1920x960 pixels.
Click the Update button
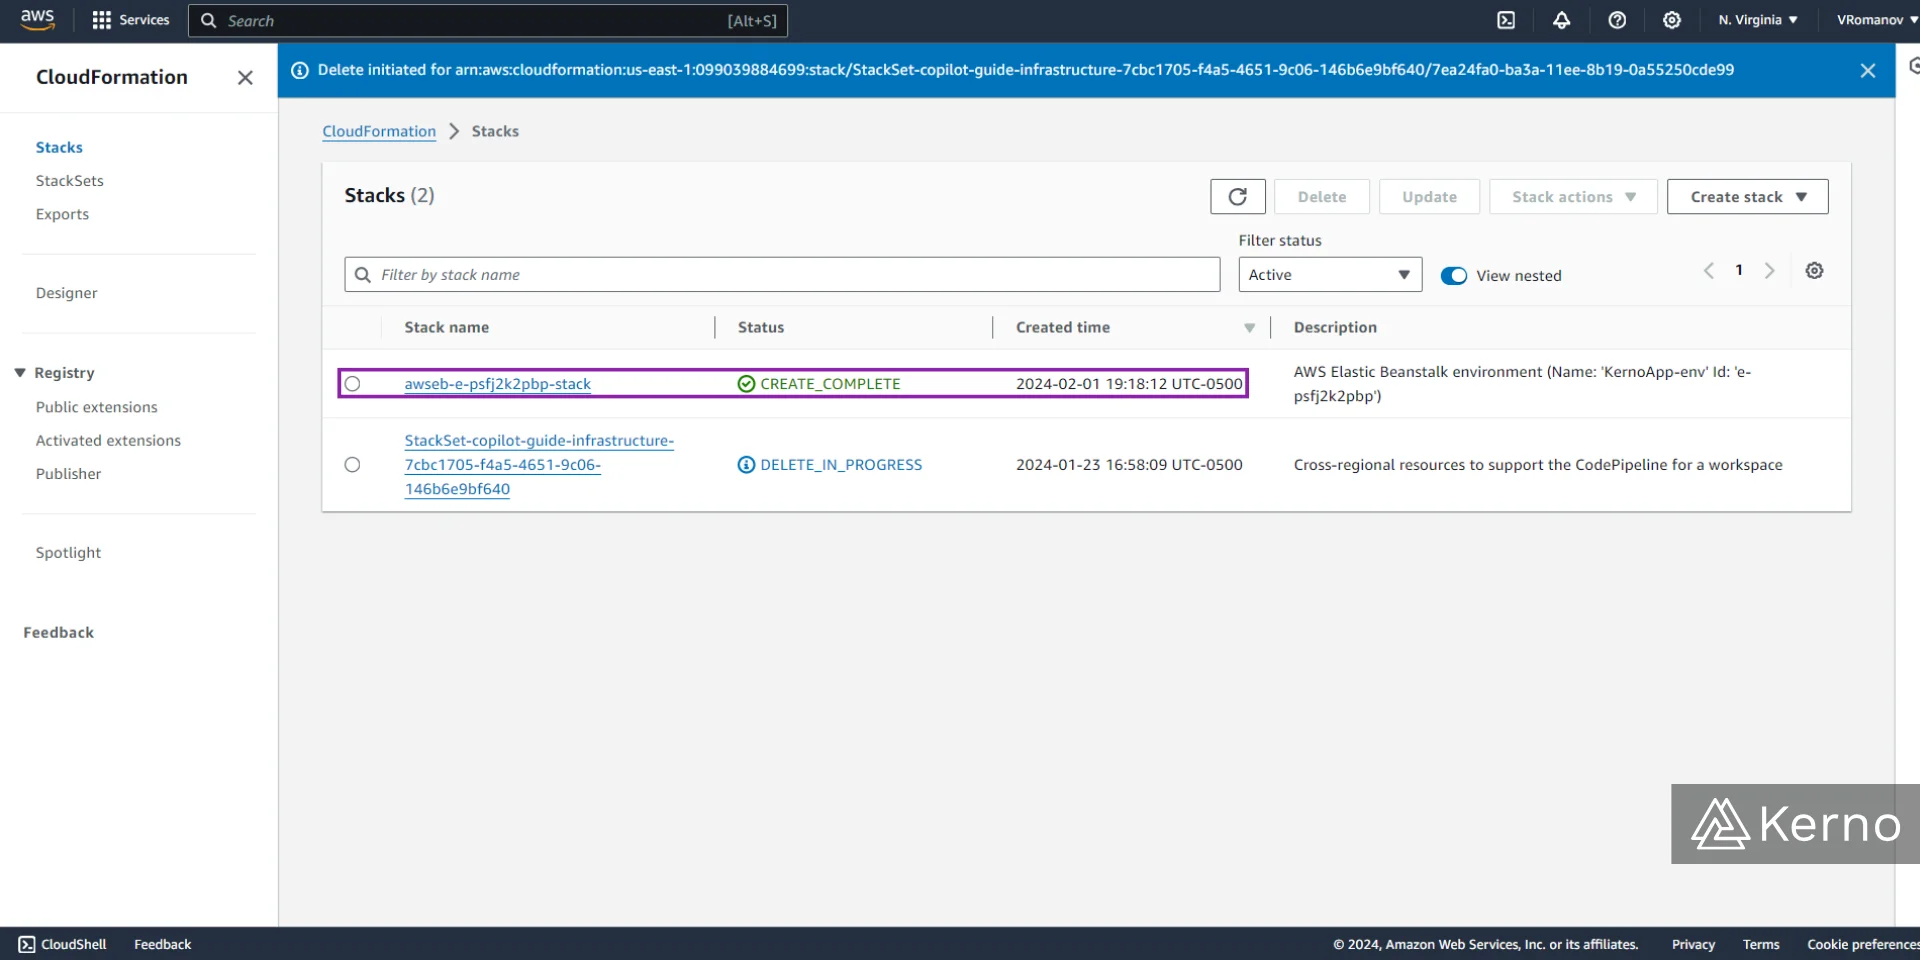click(x=1429, y=197)
